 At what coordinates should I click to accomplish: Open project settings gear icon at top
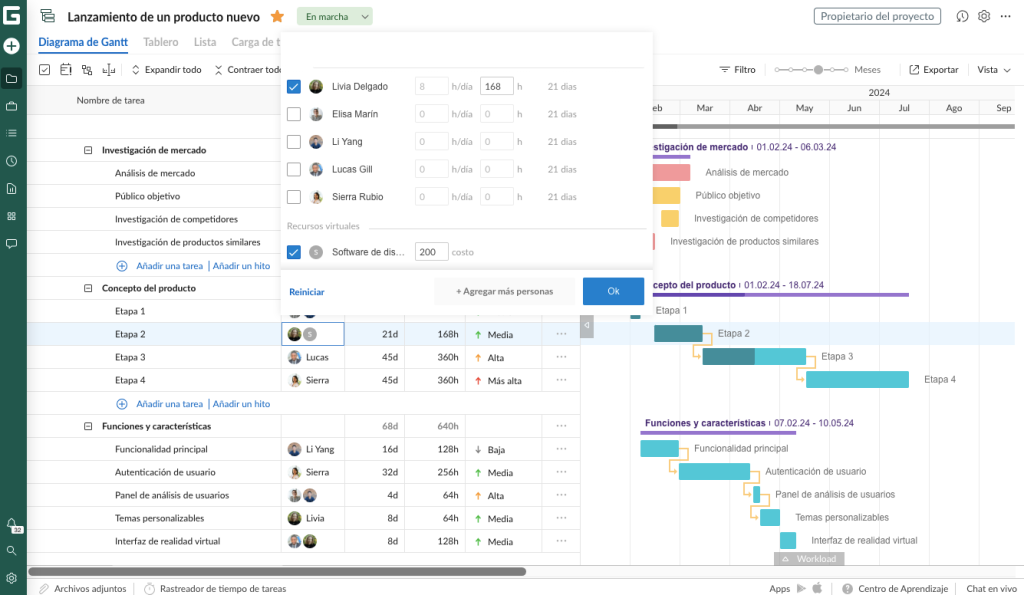coord(984,16)
